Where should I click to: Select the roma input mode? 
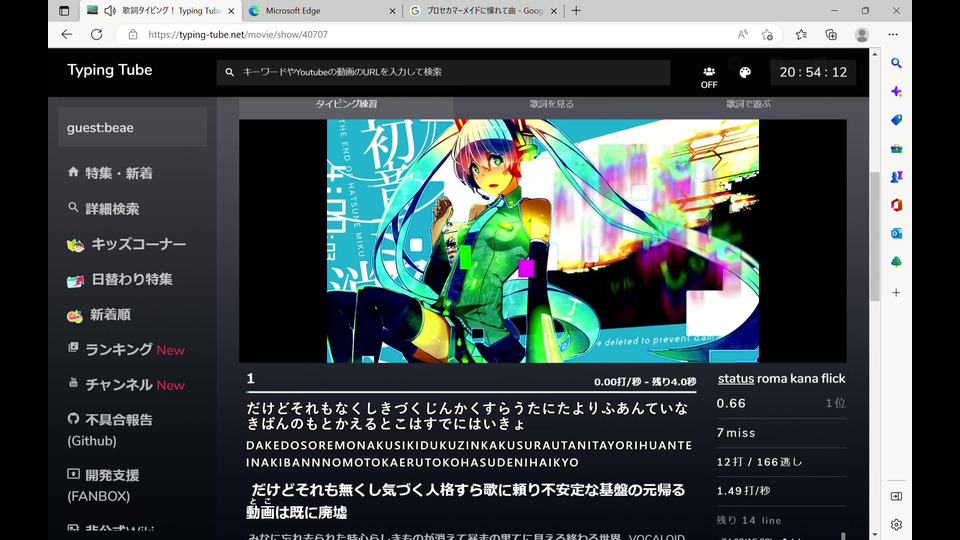tap(772, 378)
